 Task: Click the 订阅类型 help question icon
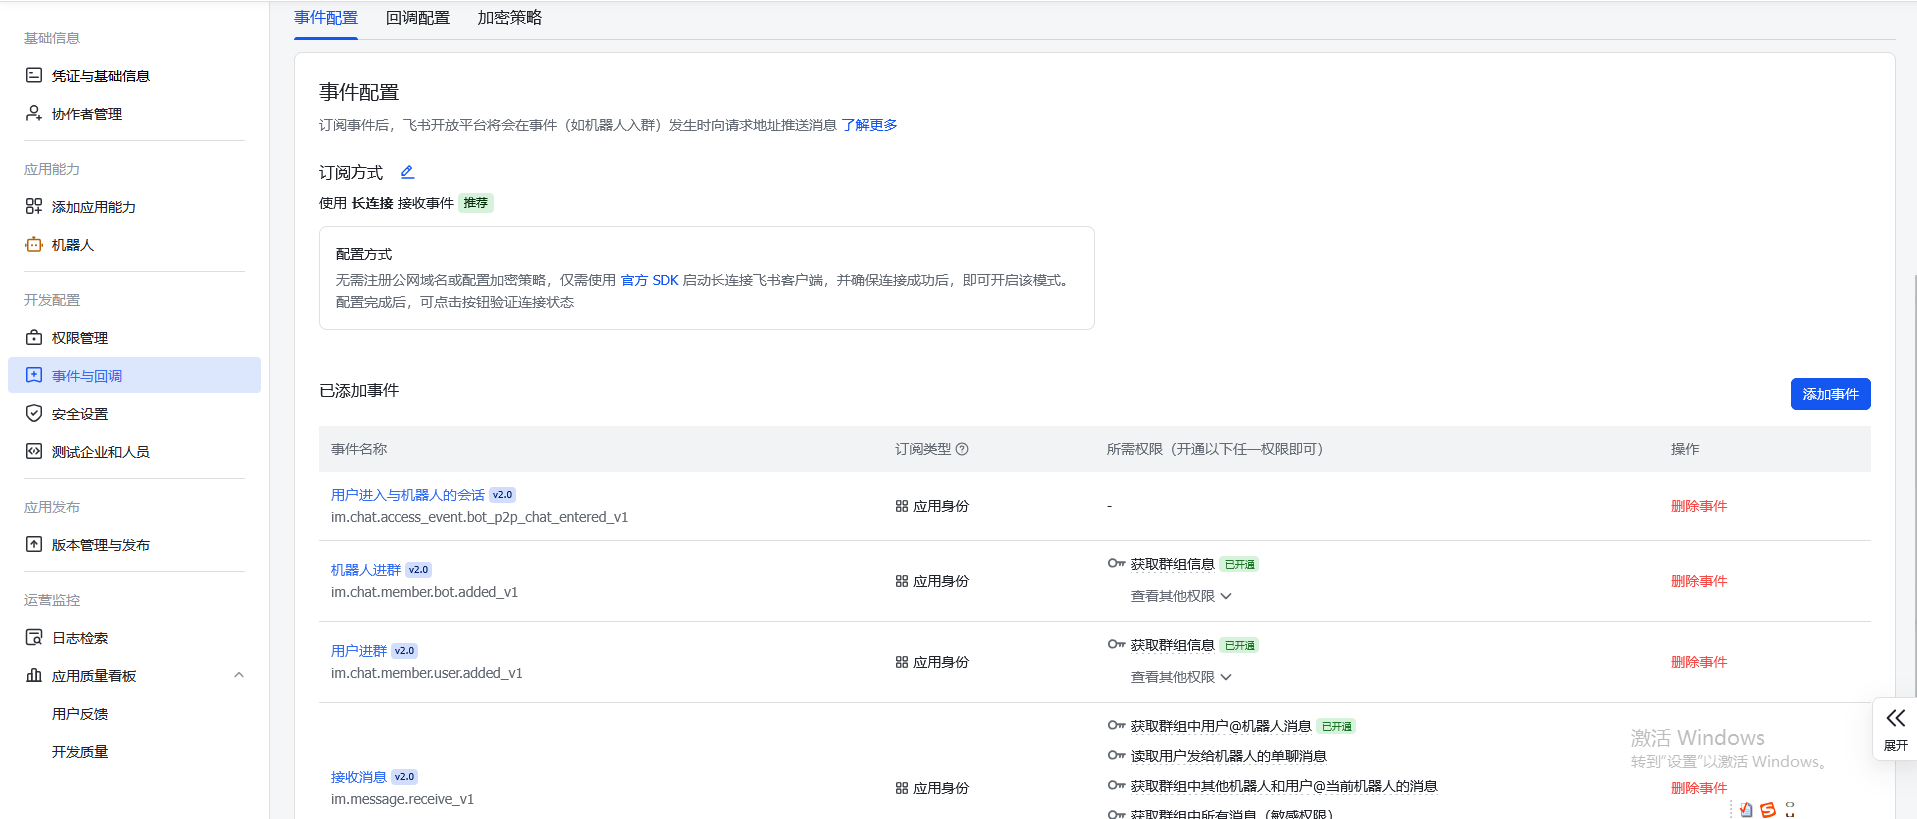962,449
